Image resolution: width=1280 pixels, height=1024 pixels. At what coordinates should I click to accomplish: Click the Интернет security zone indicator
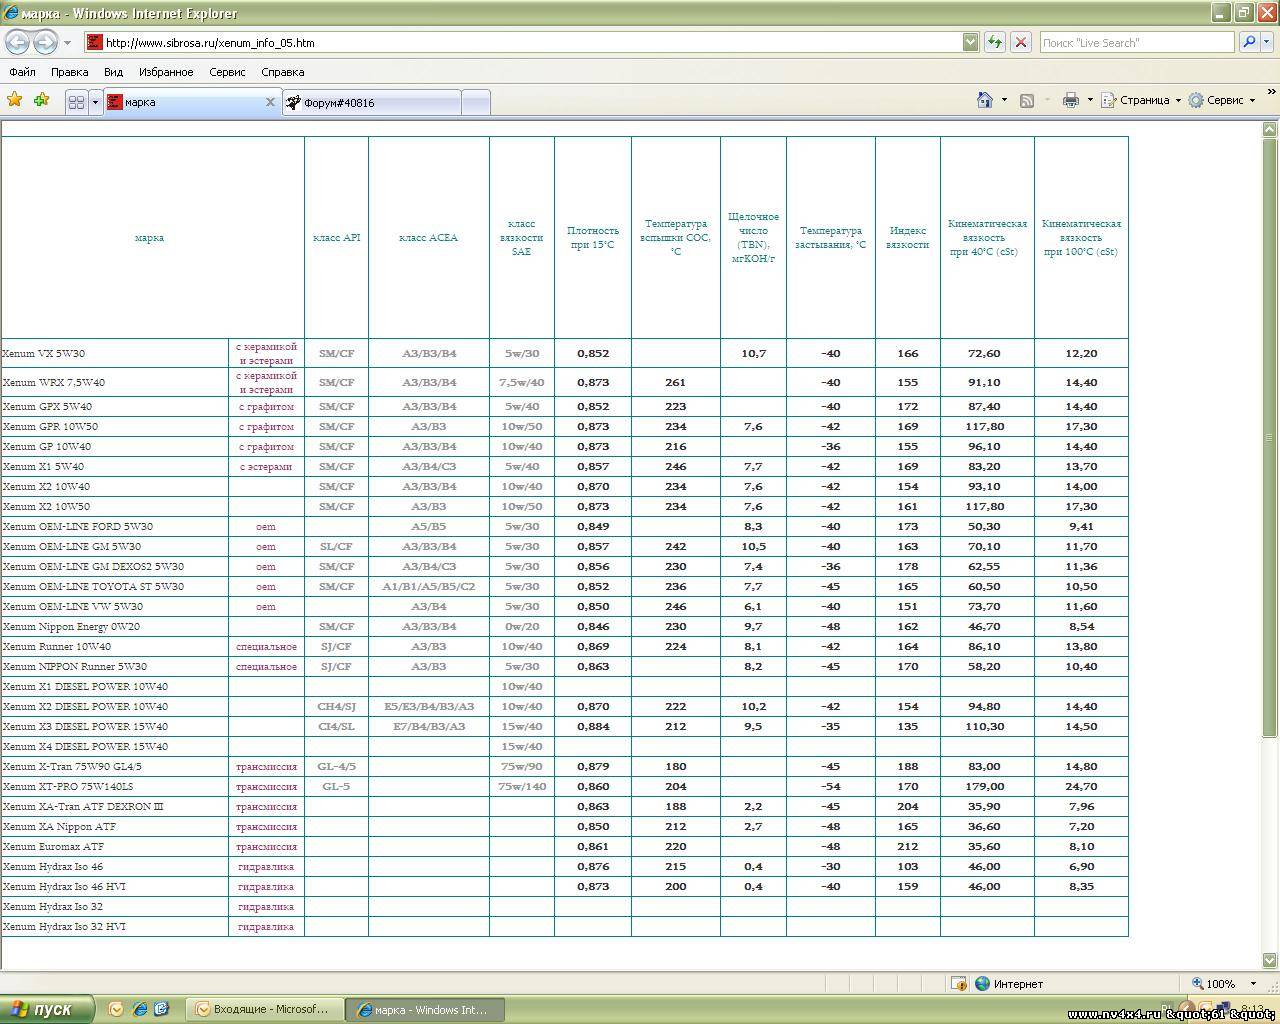(x=1009, y=983)
